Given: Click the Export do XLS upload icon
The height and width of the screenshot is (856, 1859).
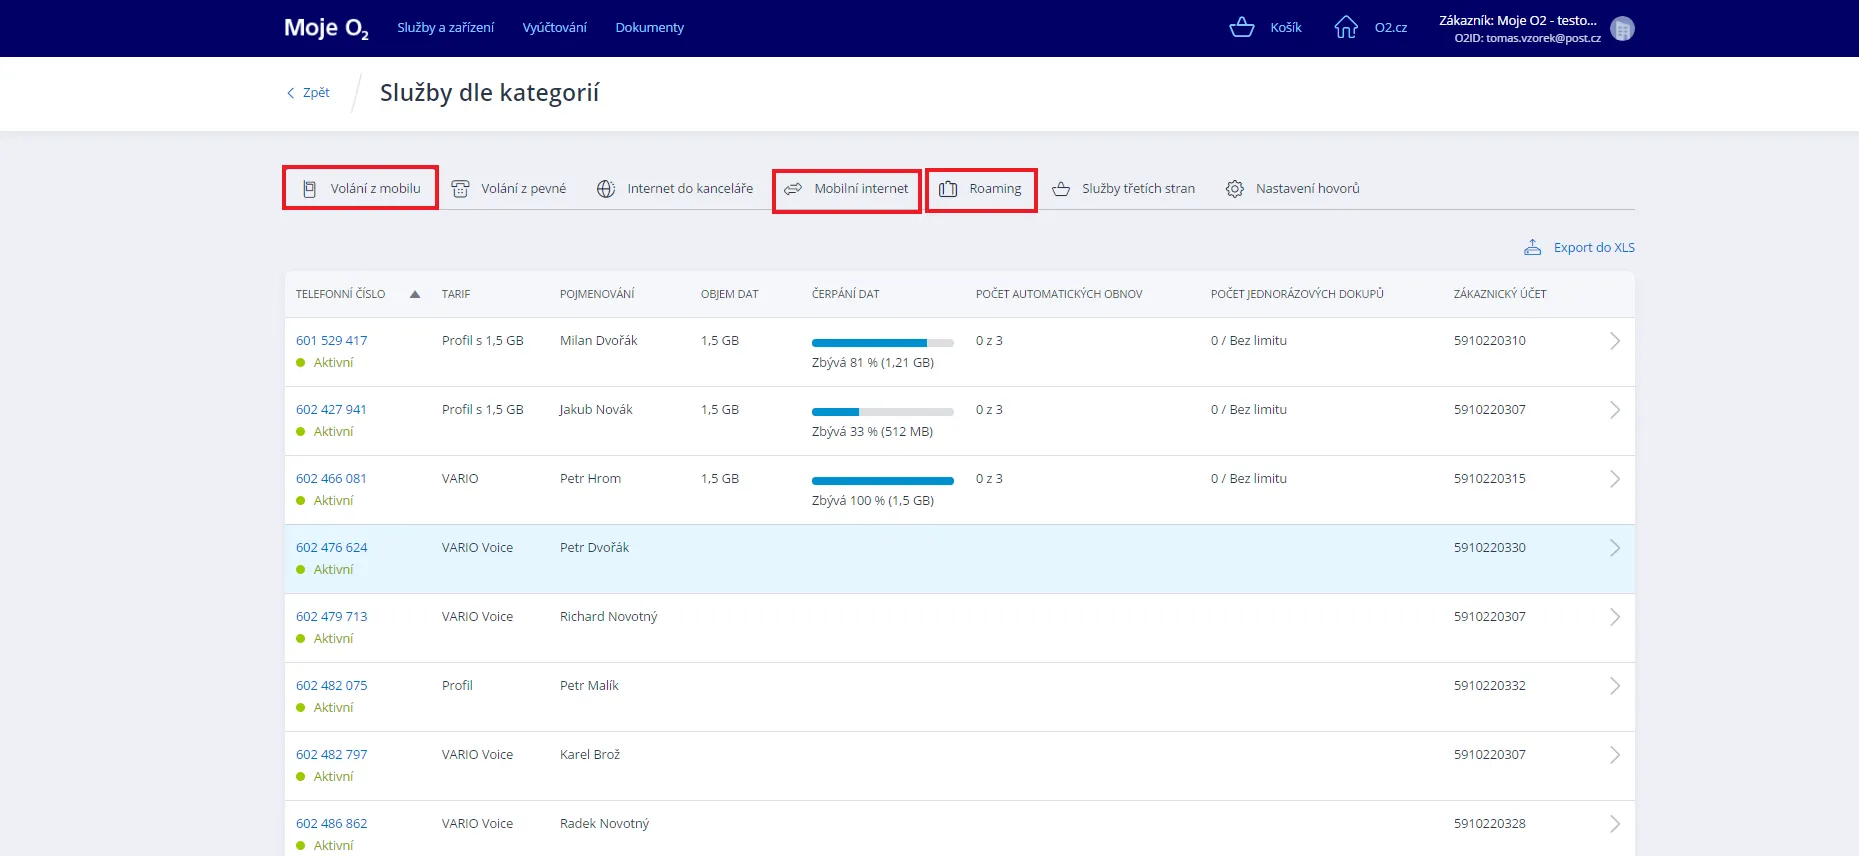Looking at the screenshot, I should click(x=1532, y=247).
